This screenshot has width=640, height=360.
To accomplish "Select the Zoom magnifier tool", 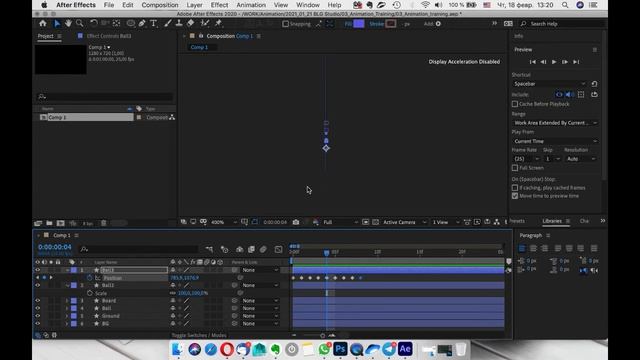I will (x=80, y=24).
